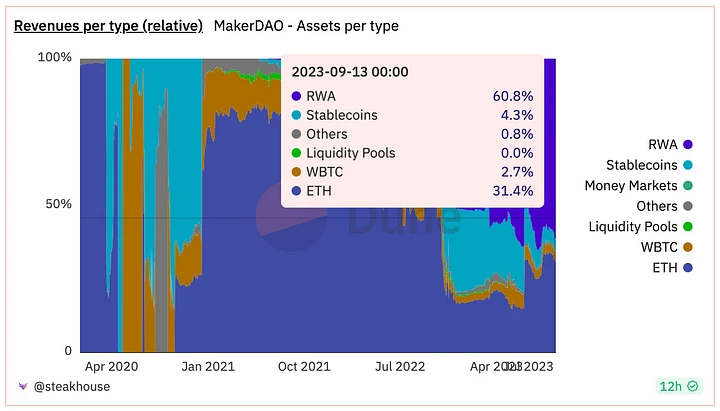Click the Jan 2021 axis label
Image resolution: width=720 pixels, height=411 pixels.
(208, 367)
